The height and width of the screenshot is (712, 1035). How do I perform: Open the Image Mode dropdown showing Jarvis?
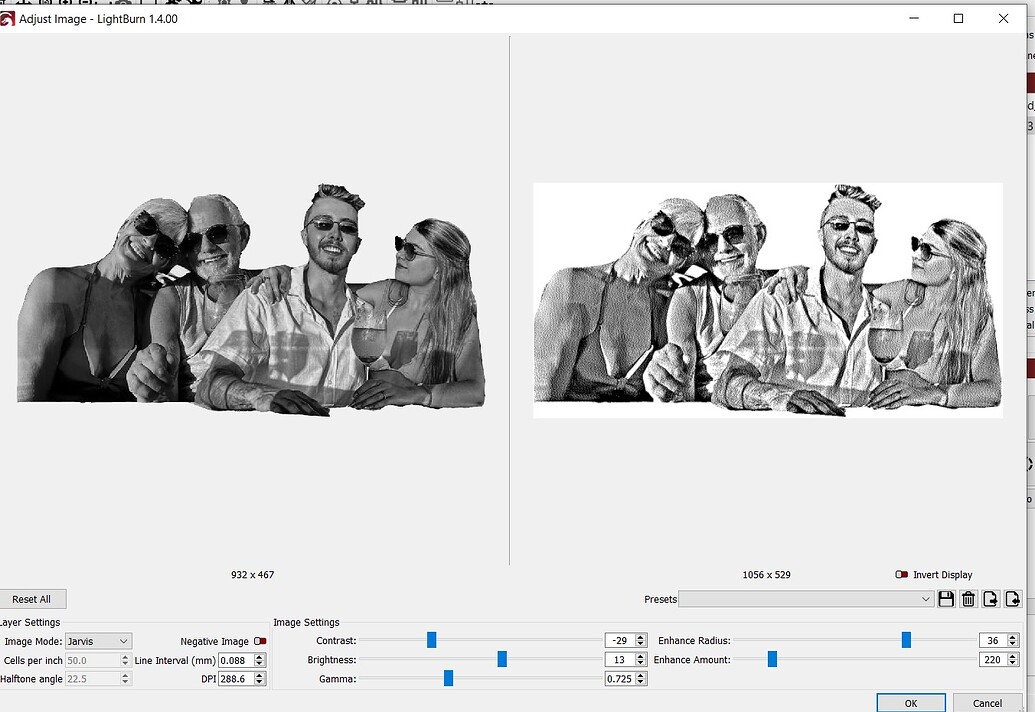tap(97, 641)
